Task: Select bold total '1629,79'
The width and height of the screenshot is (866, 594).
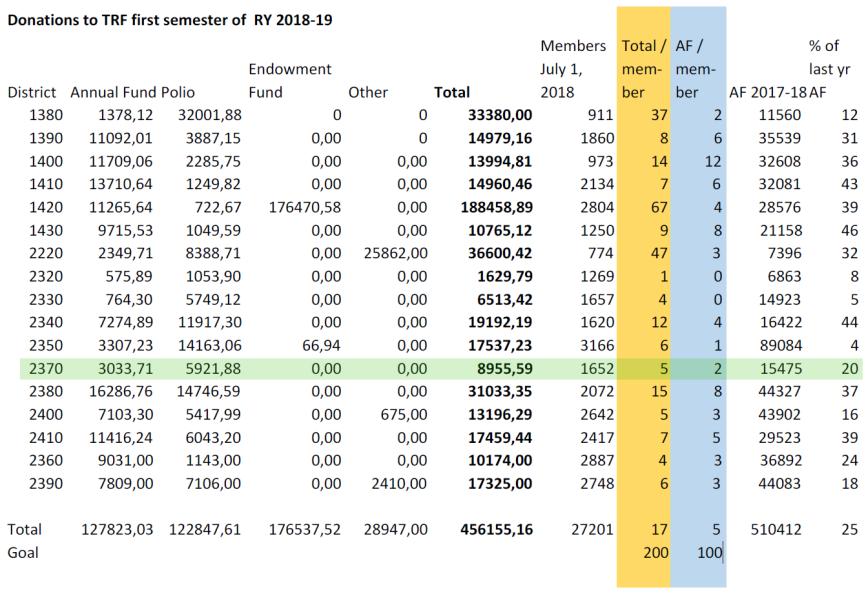Action: (x=505, y=276)
